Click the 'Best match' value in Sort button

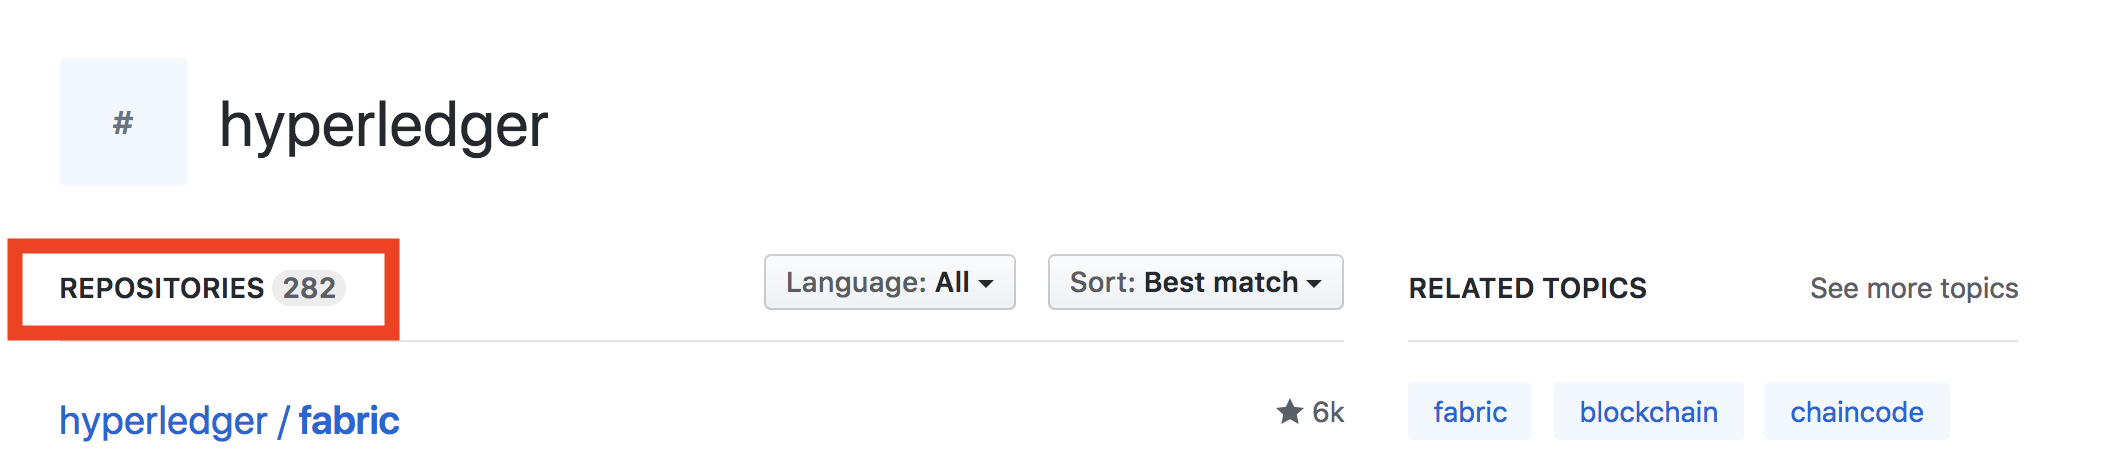[x=1220, y=283]
